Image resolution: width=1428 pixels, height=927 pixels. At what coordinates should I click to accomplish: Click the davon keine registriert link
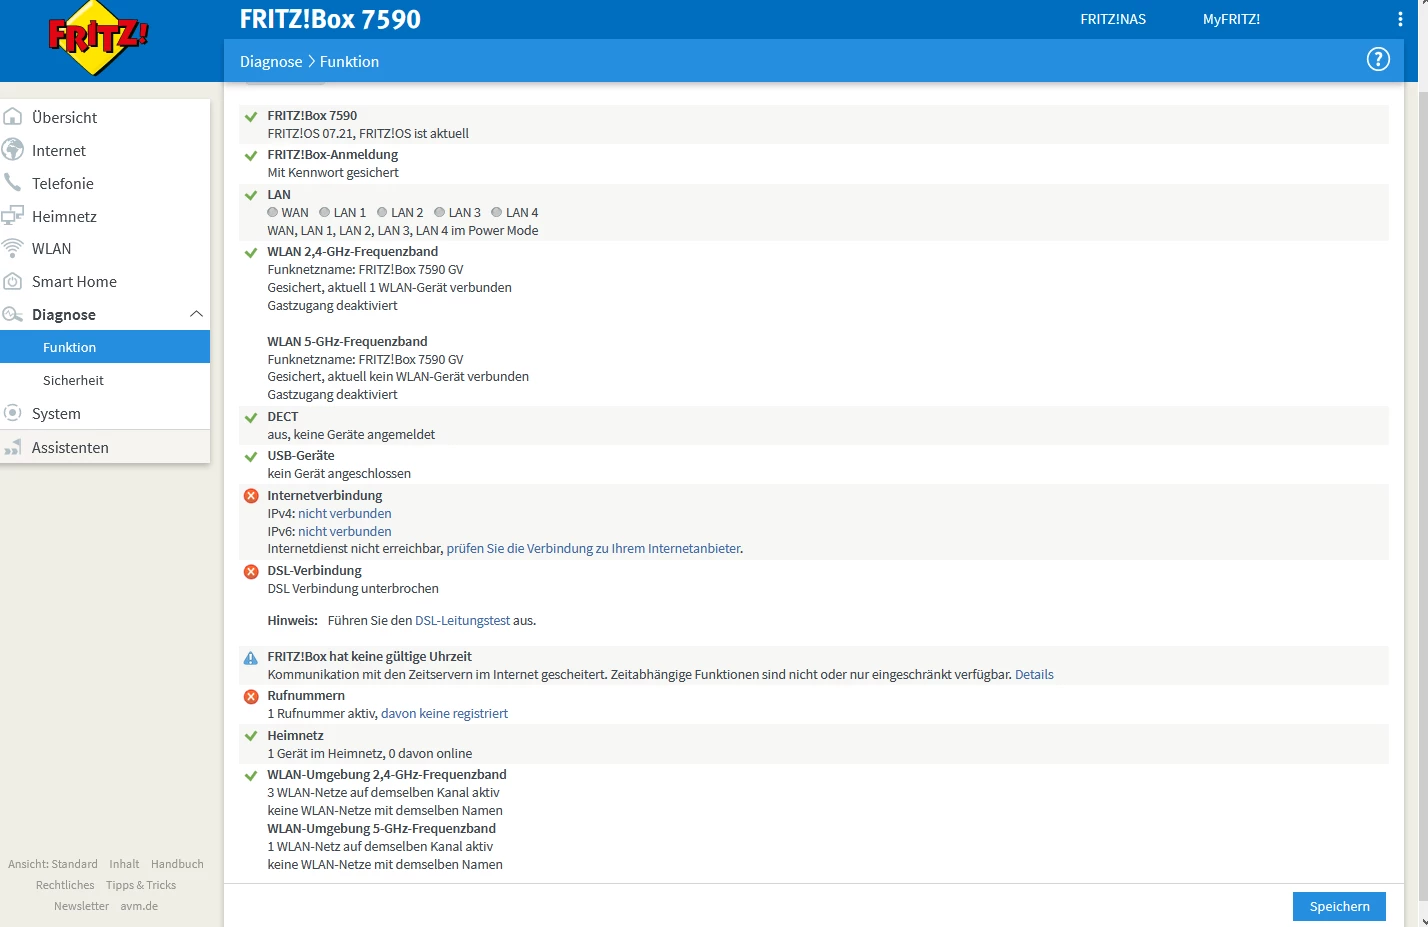click(x=444, y=713)
